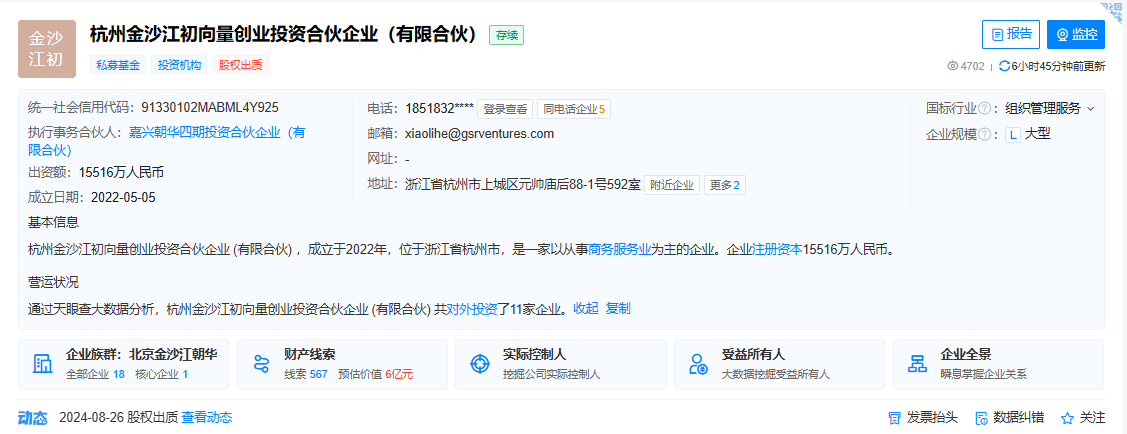Click 登录查看 to reveal phone number
Viewport: 1127px width, 434px height.
pyautogui.click(x=505, y=109)
